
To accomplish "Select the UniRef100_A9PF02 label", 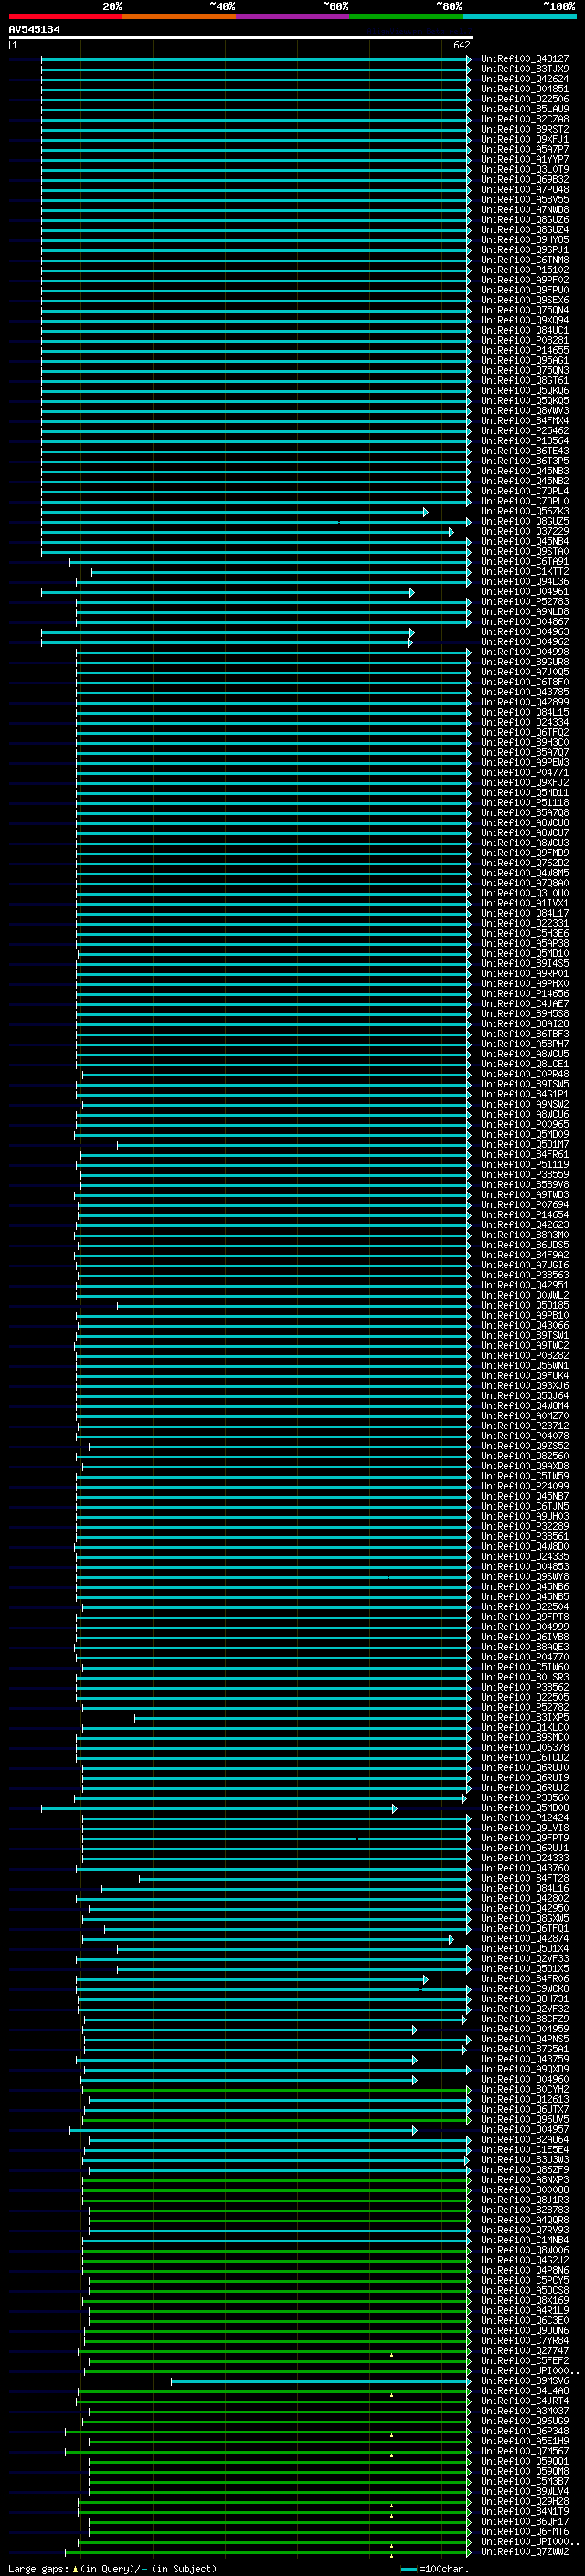I will (525, 280).
